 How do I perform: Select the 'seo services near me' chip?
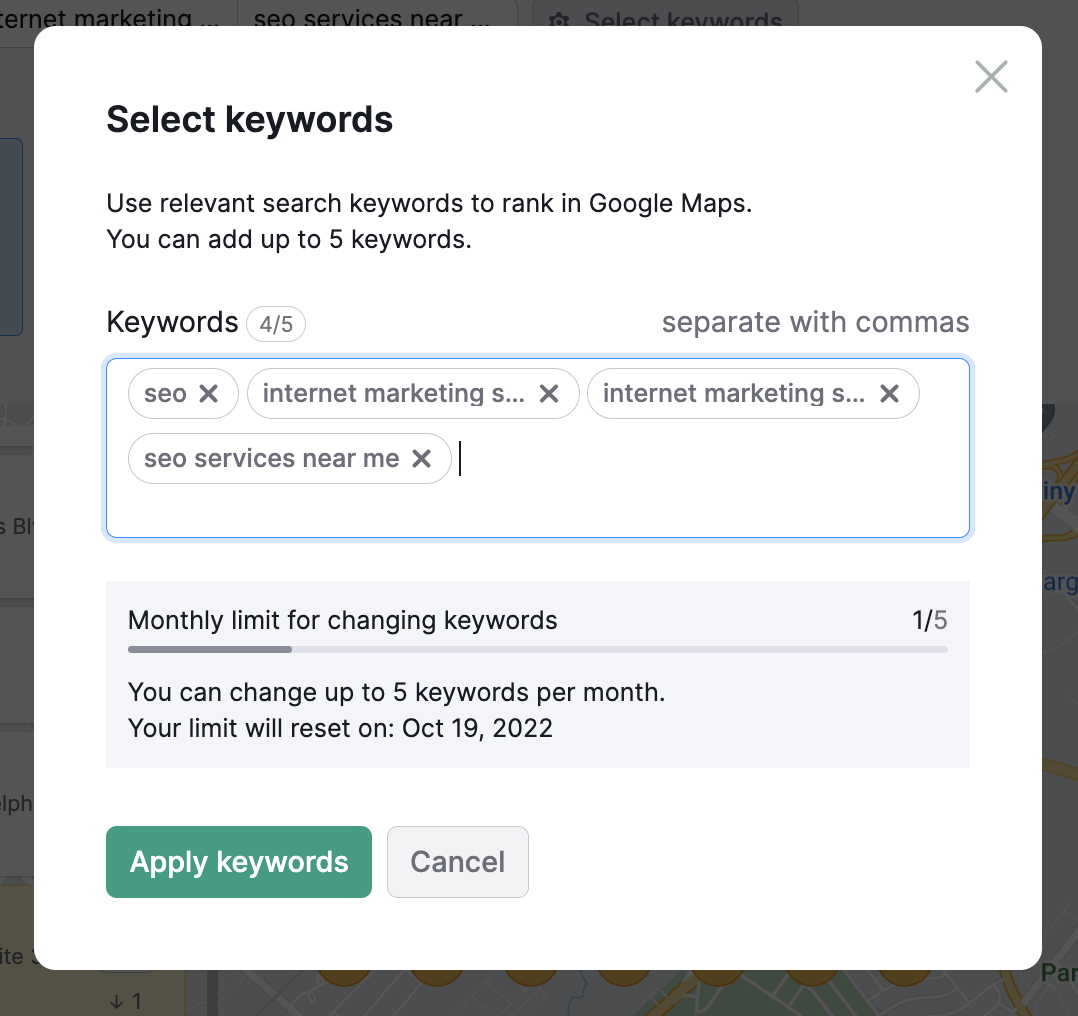coord(272,458)
